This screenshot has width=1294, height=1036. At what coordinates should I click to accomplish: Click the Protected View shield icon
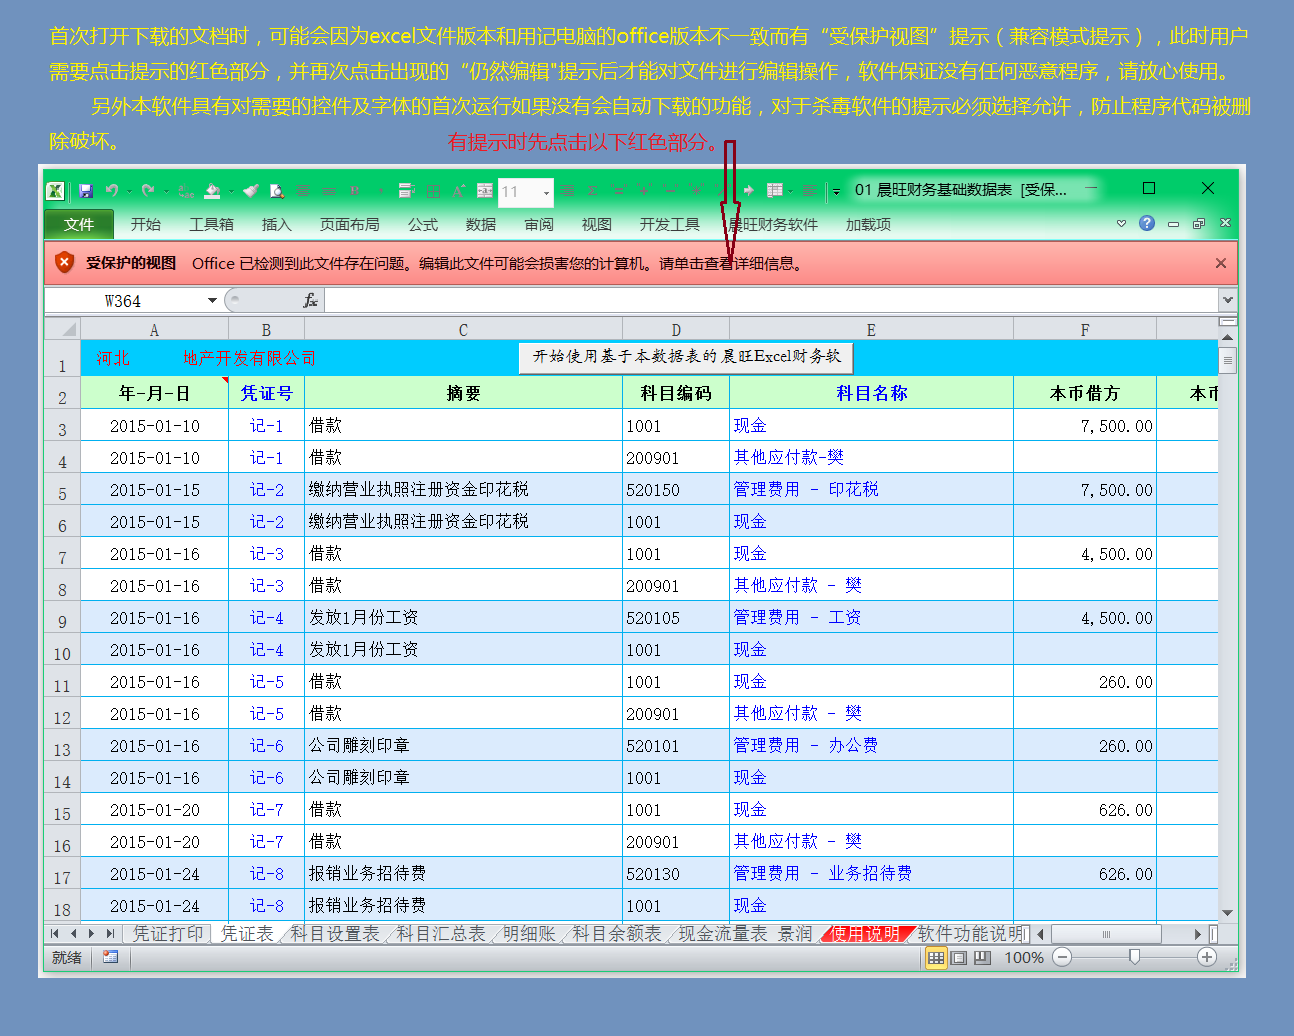[64, 263]
